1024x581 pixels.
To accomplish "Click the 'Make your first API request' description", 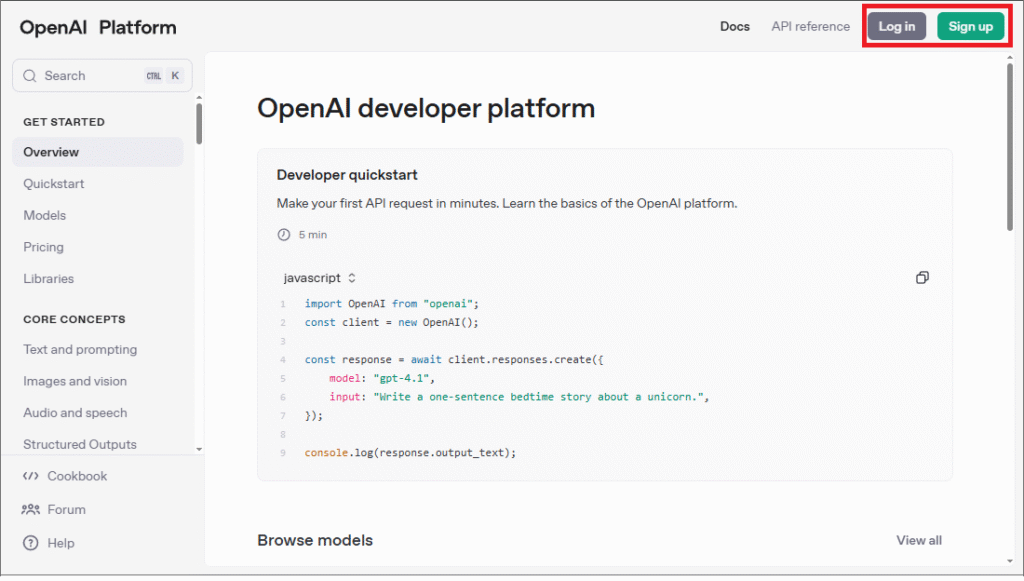I will pos(507,204).
